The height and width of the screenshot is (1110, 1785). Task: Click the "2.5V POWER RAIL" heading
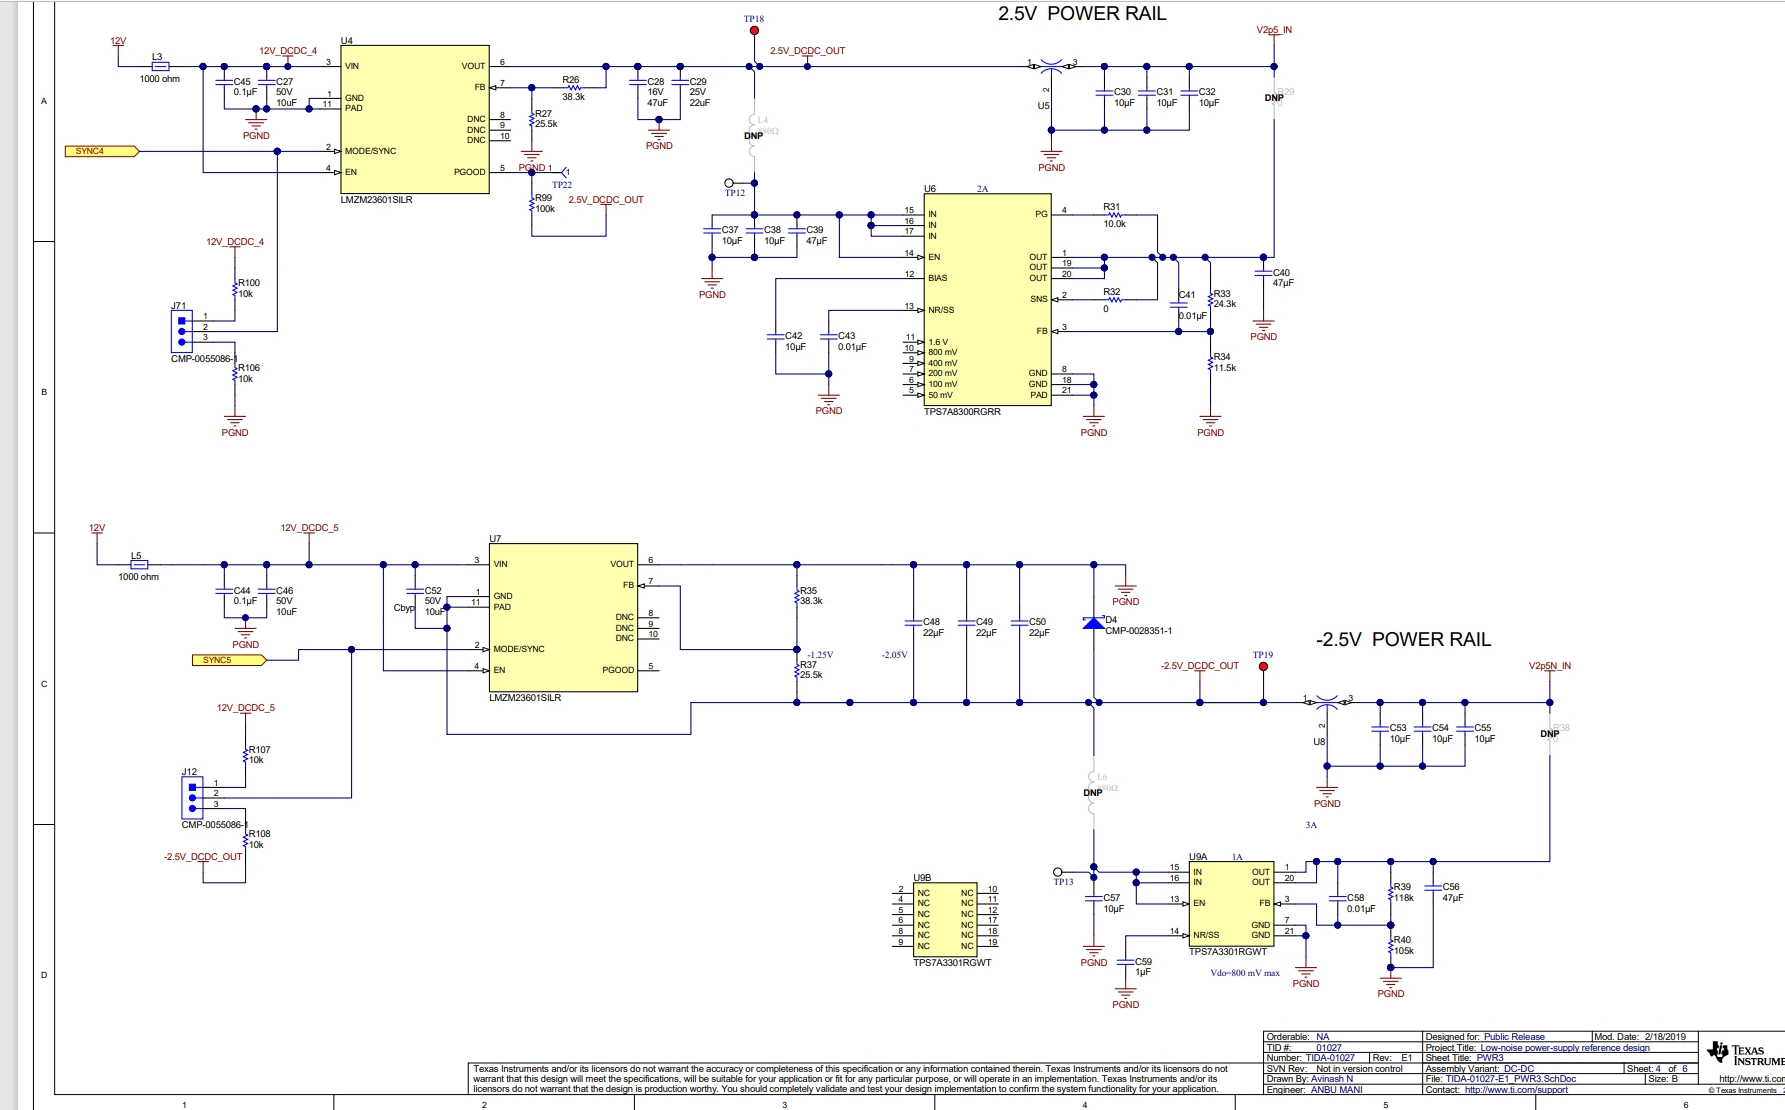point(1082,14)
